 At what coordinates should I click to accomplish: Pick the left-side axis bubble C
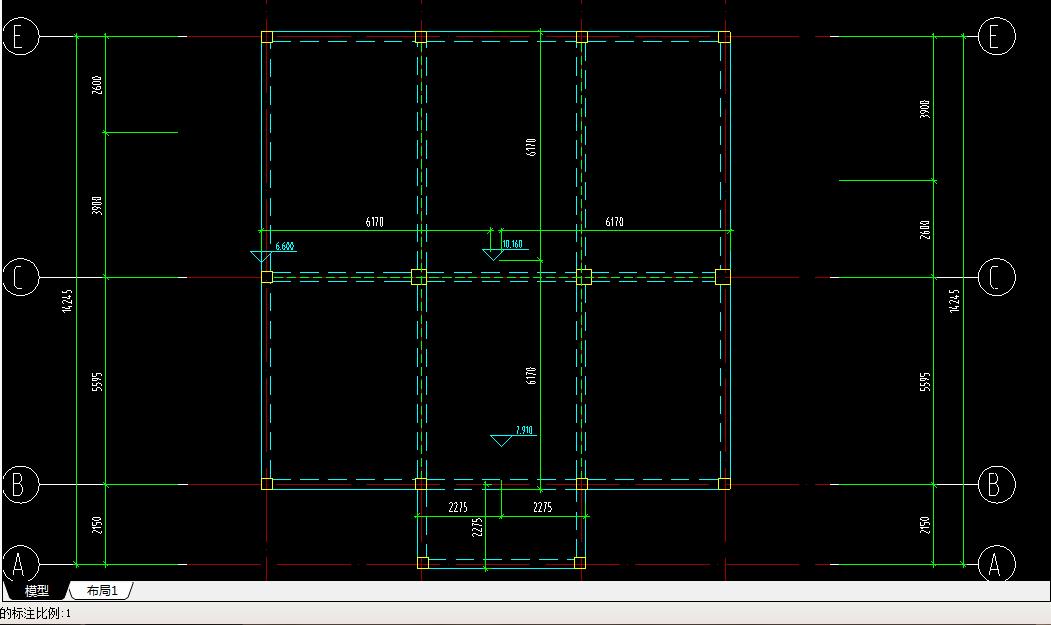coord(20,277)
